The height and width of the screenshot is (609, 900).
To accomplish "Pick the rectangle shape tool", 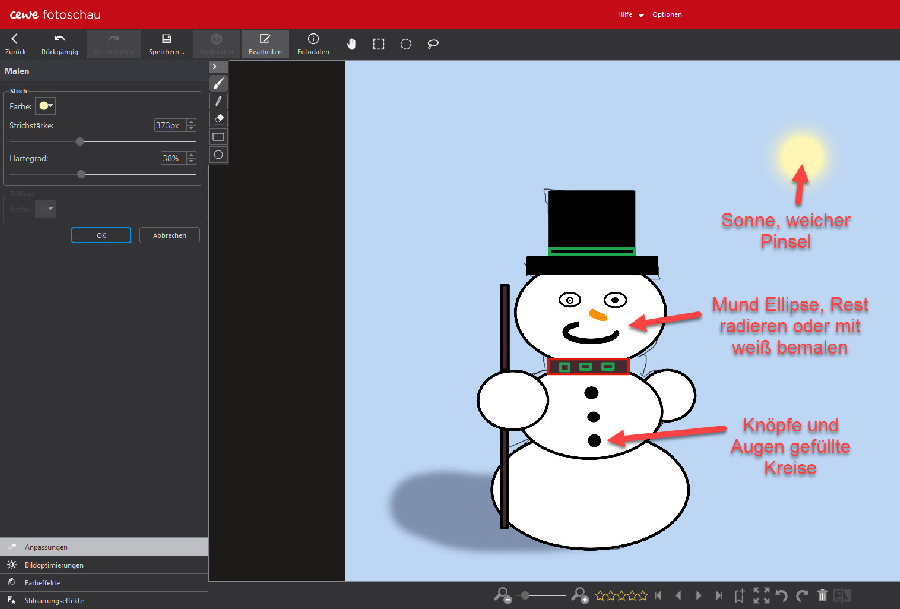I will [219, 137].
